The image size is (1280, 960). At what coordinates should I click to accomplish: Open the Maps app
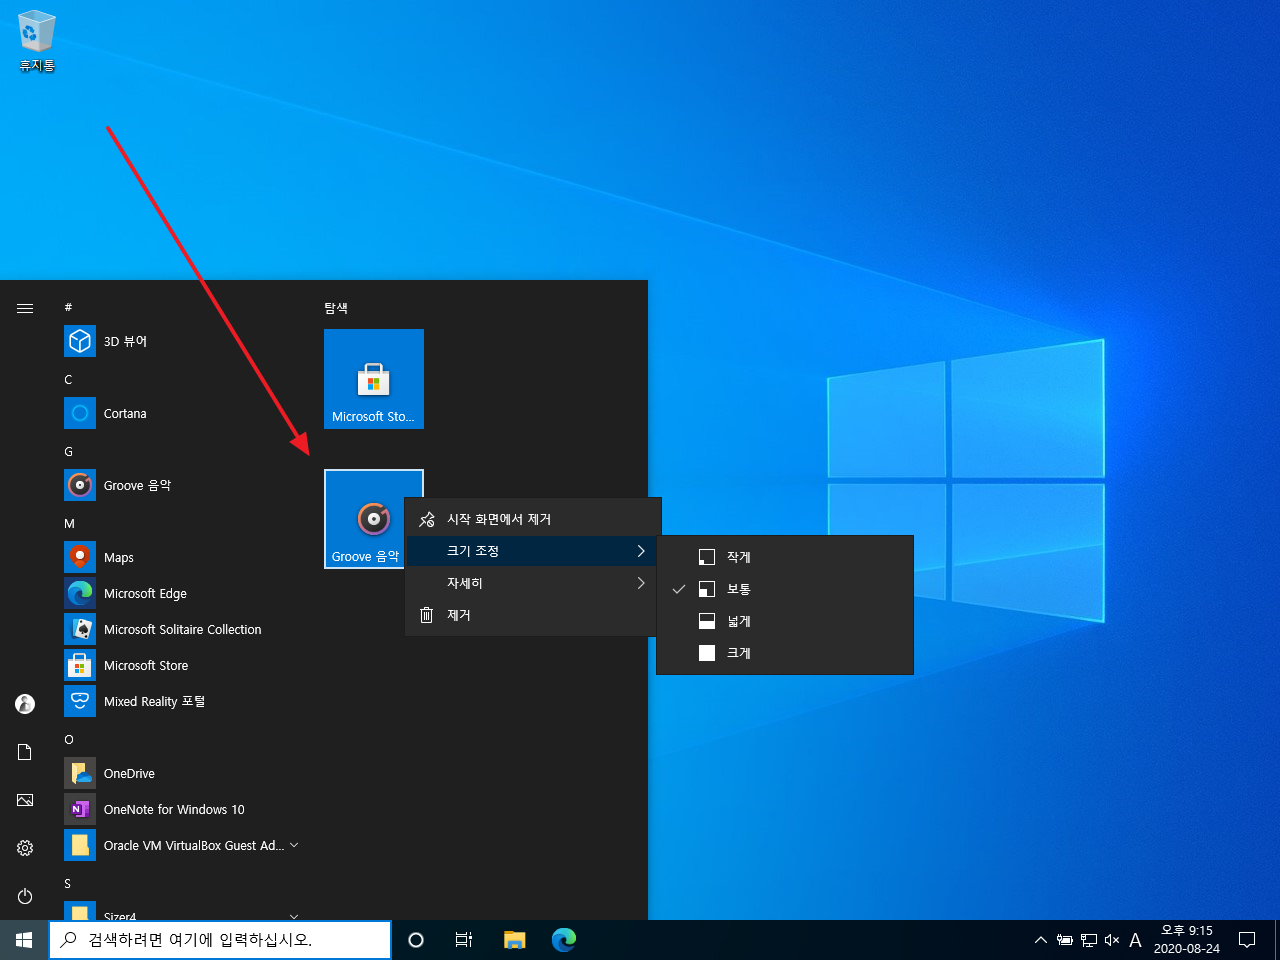(x=182, y=557)
